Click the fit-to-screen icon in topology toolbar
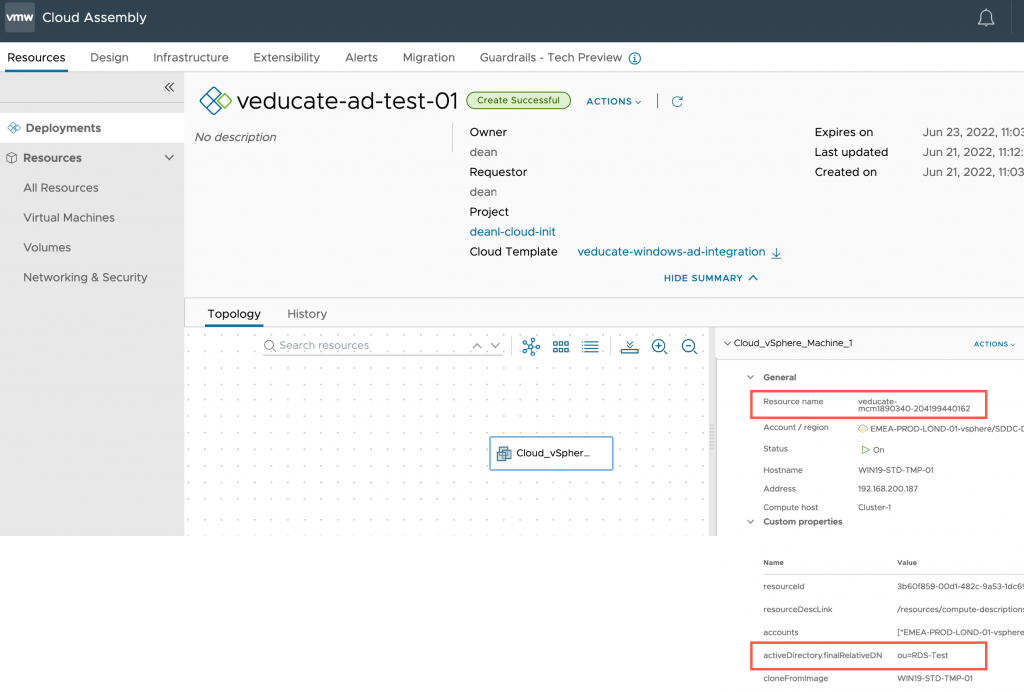 (628, 346)
